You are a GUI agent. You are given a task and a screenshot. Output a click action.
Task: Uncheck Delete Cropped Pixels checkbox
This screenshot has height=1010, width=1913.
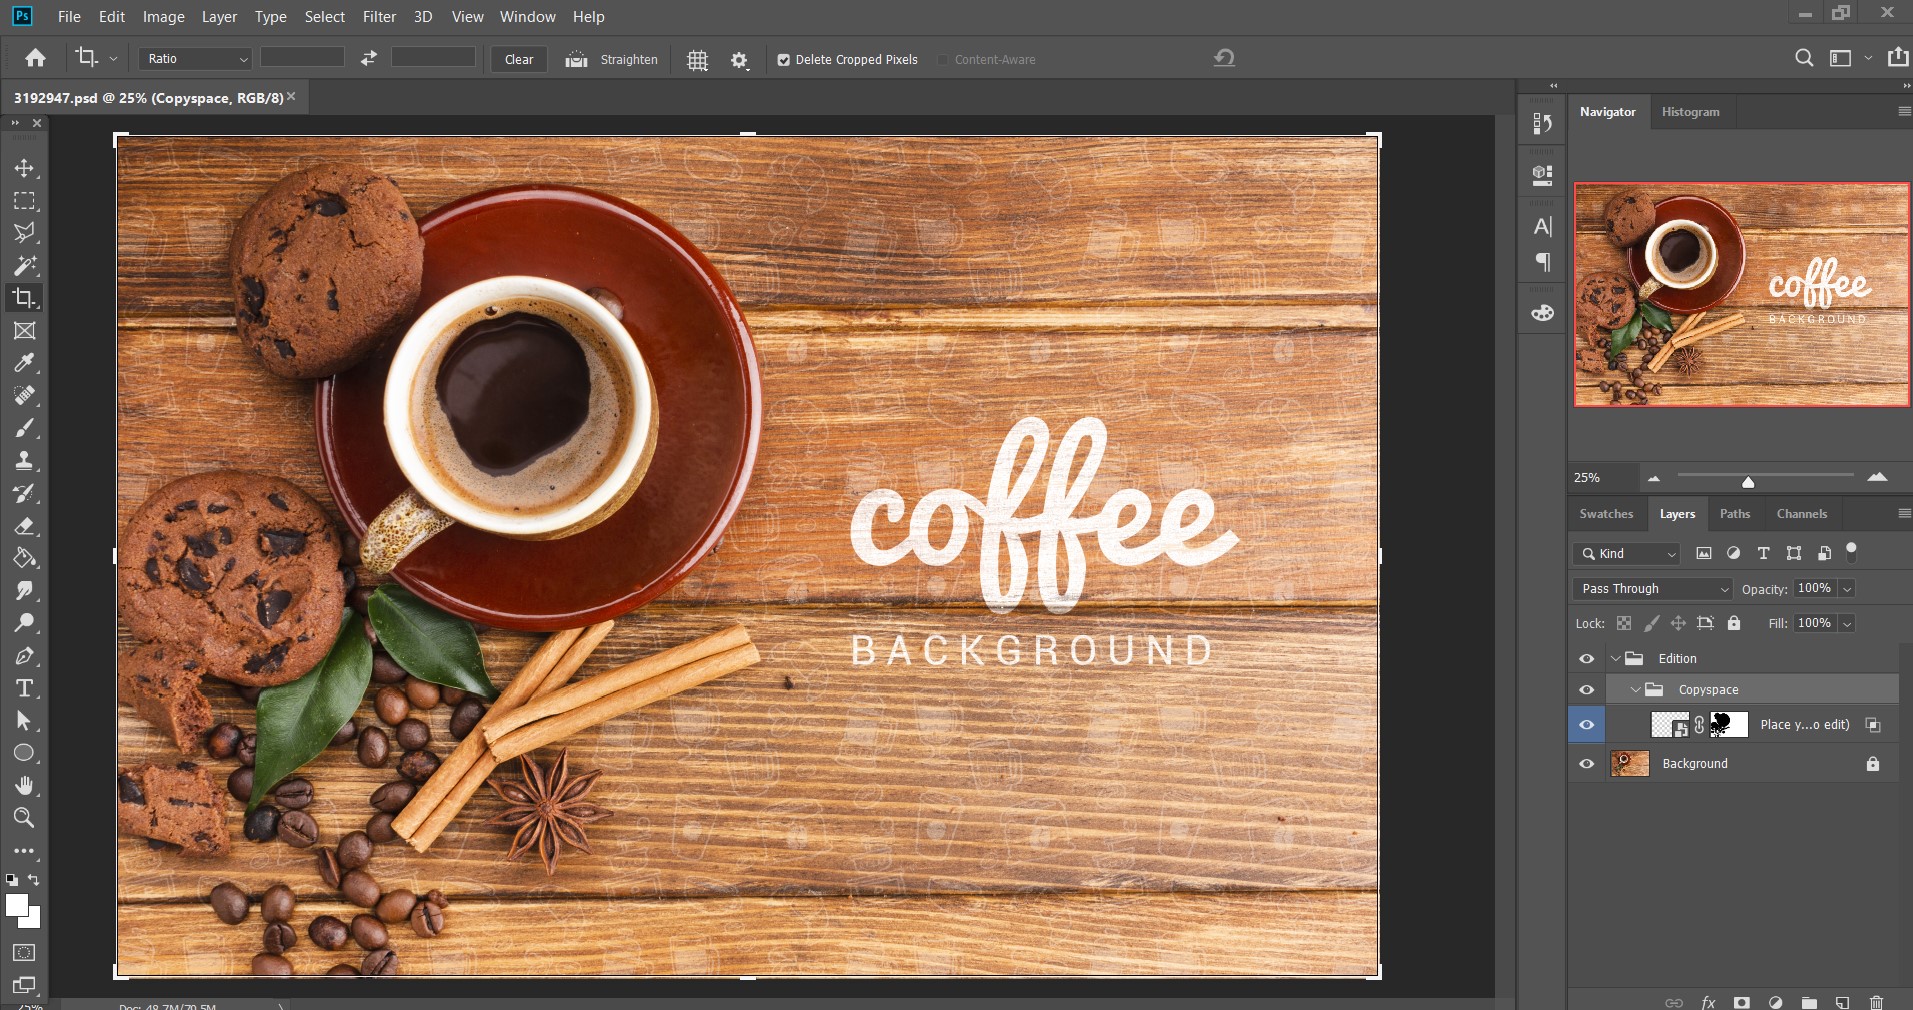tap(784, 60)
